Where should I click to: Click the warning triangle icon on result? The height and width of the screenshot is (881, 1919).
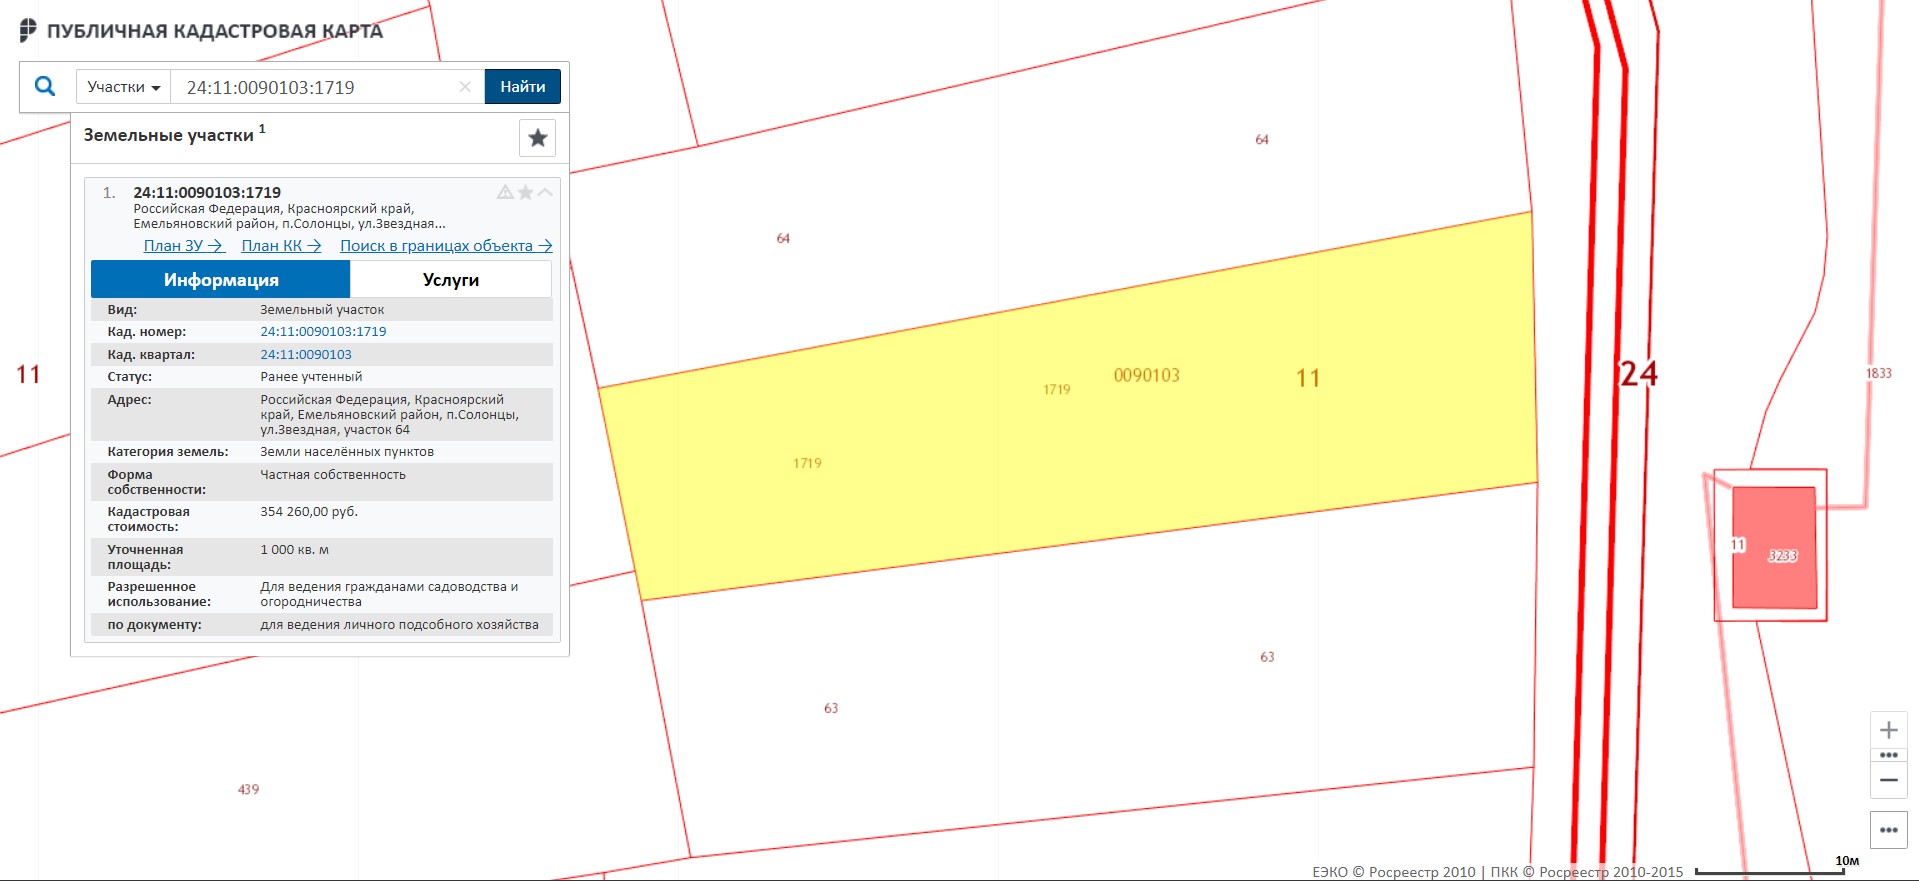click(505, 192)
